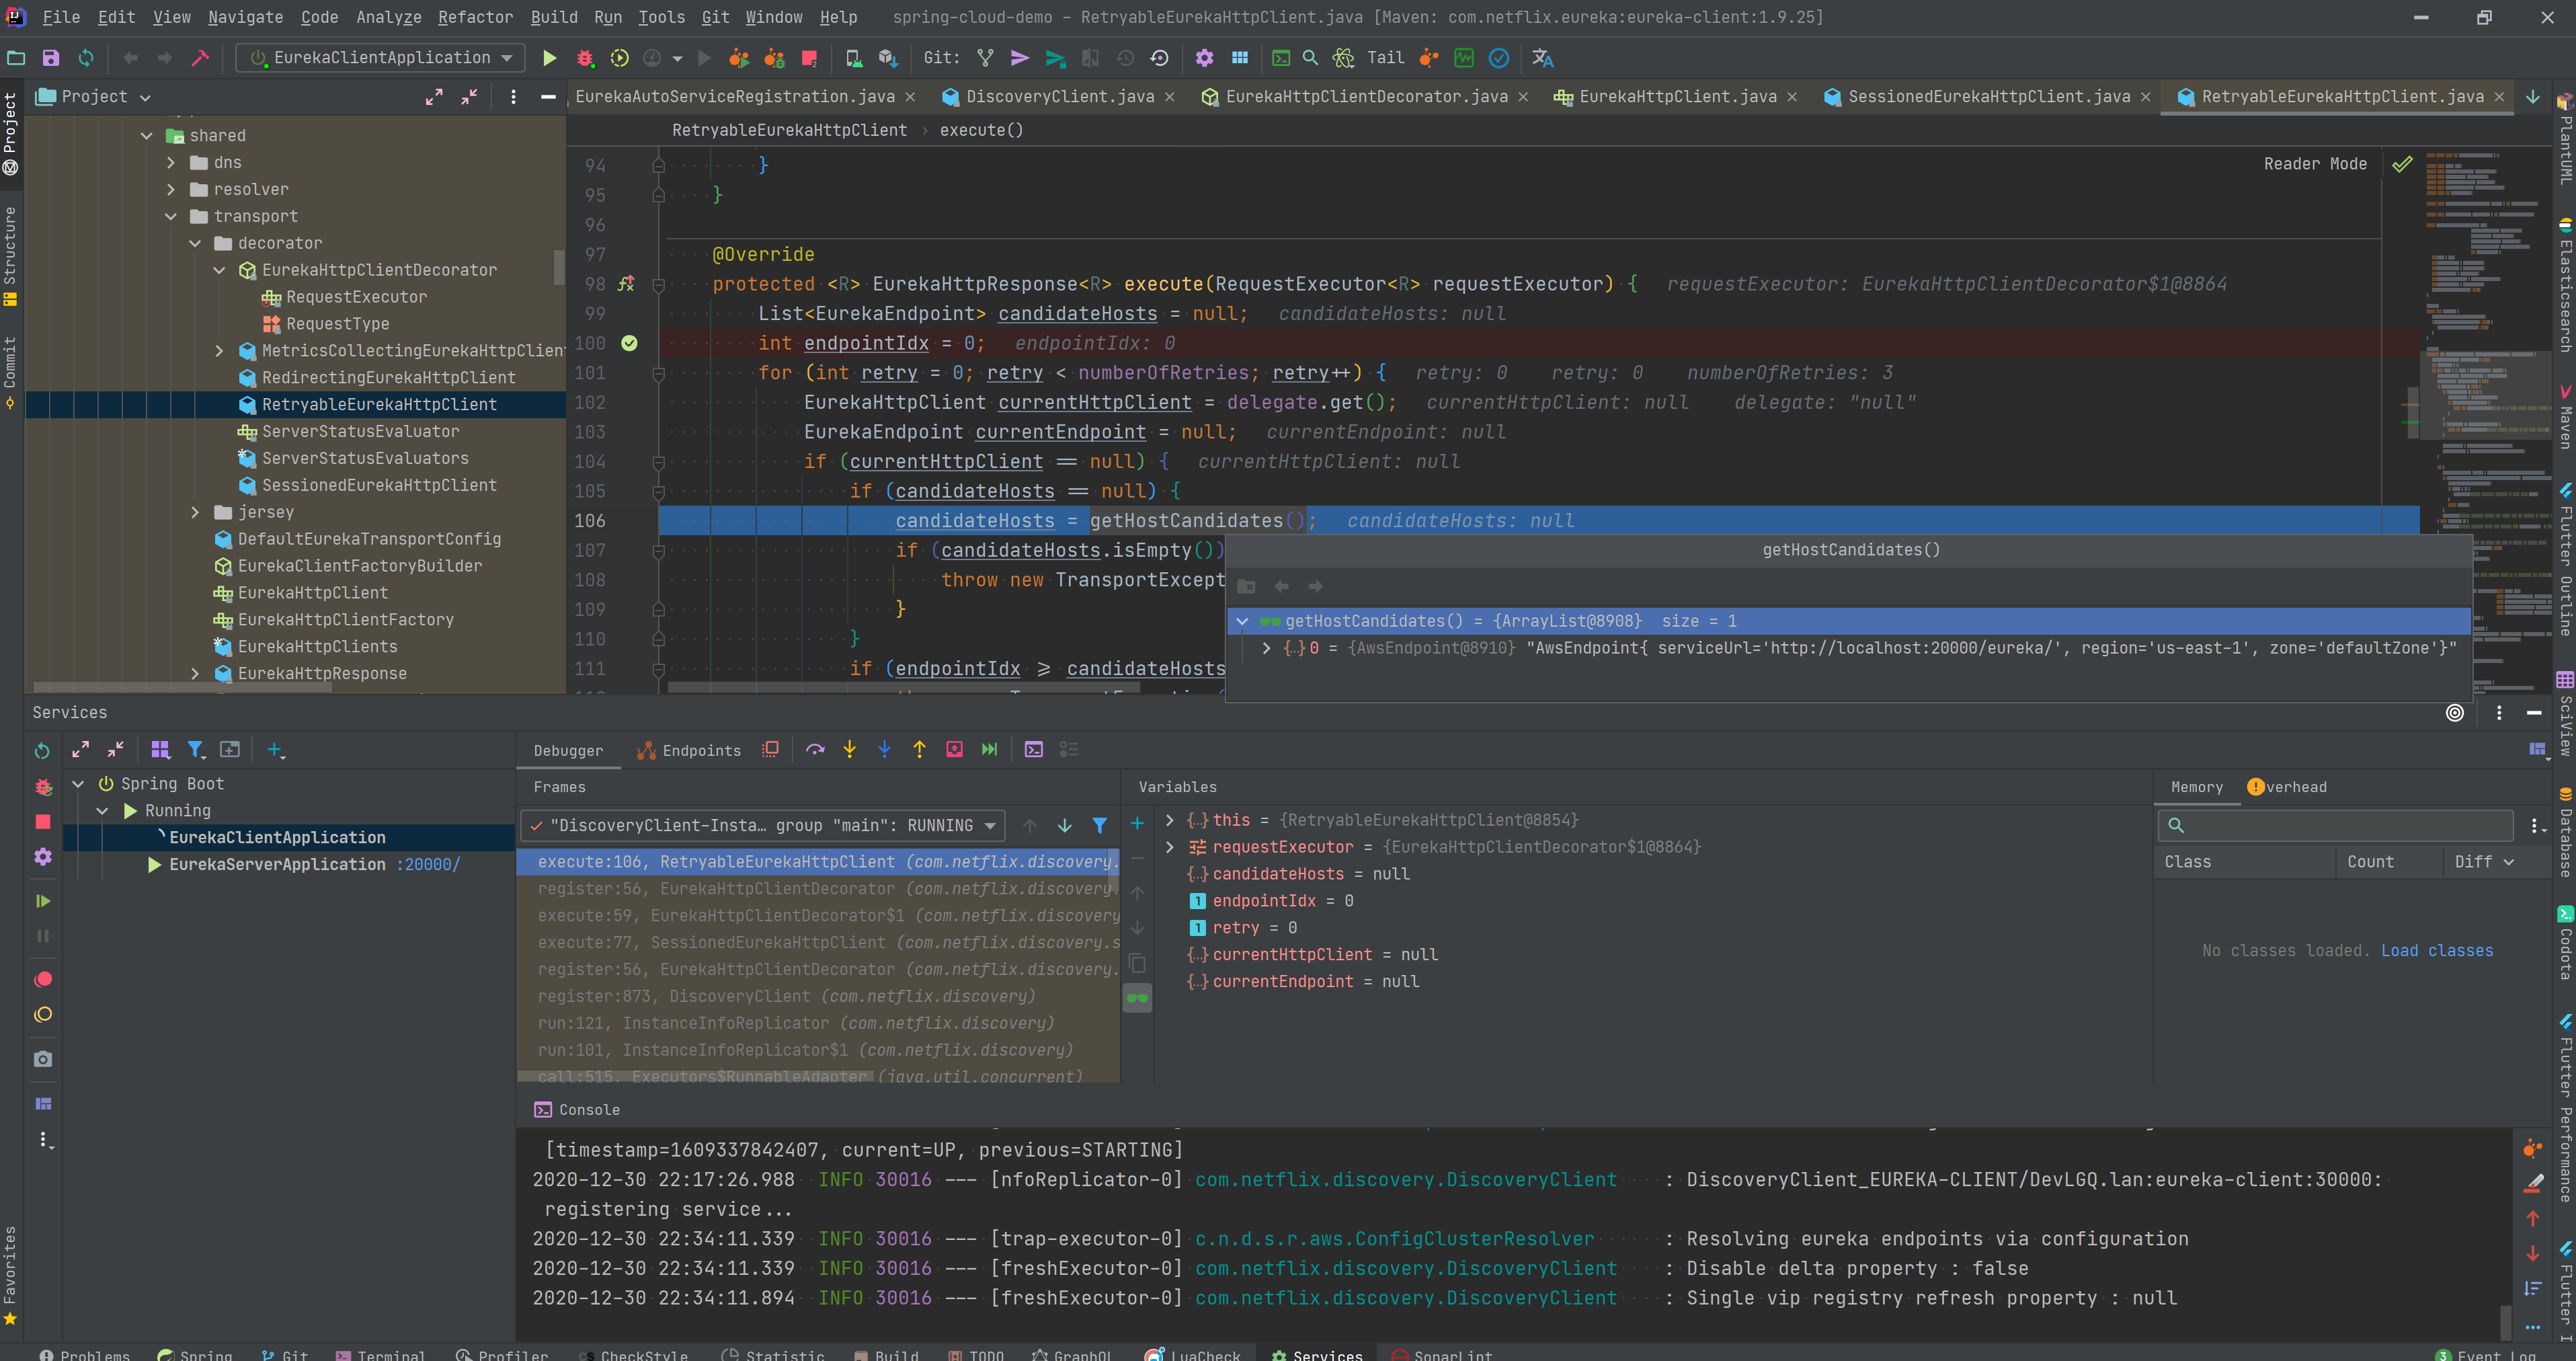
Task: Stop the running process via red square in main toolbar
Action: [x=809, y=58]
